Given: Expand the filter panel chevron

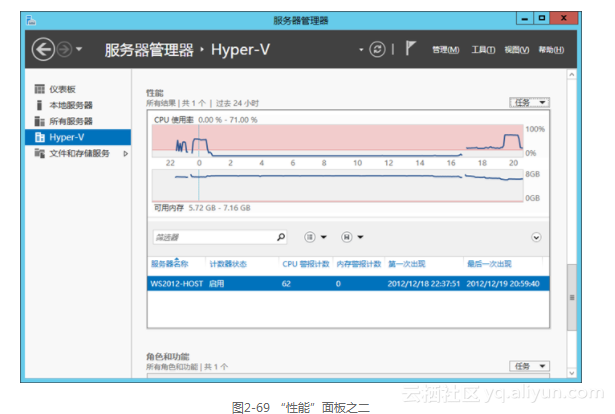Looking at the screenshot, I should (x=536, y=237).
